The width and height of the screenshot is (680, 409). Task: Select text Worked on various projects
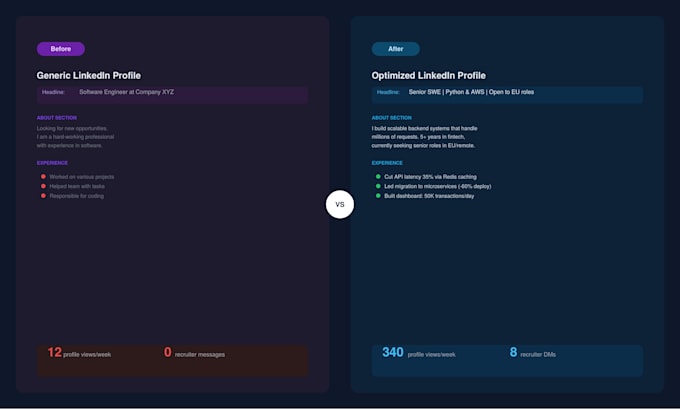82,177
